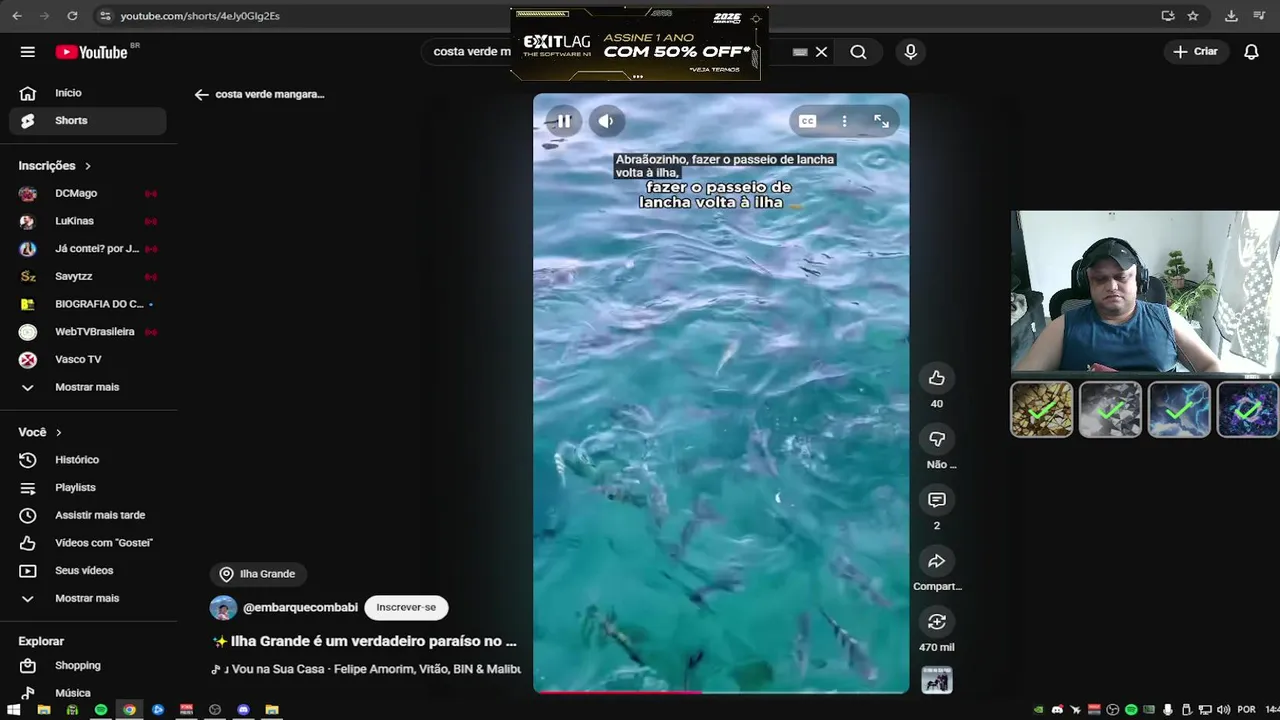Toggle closed captions on the Short
This screenshot has width=1280, height=720.
coord(807,121)
